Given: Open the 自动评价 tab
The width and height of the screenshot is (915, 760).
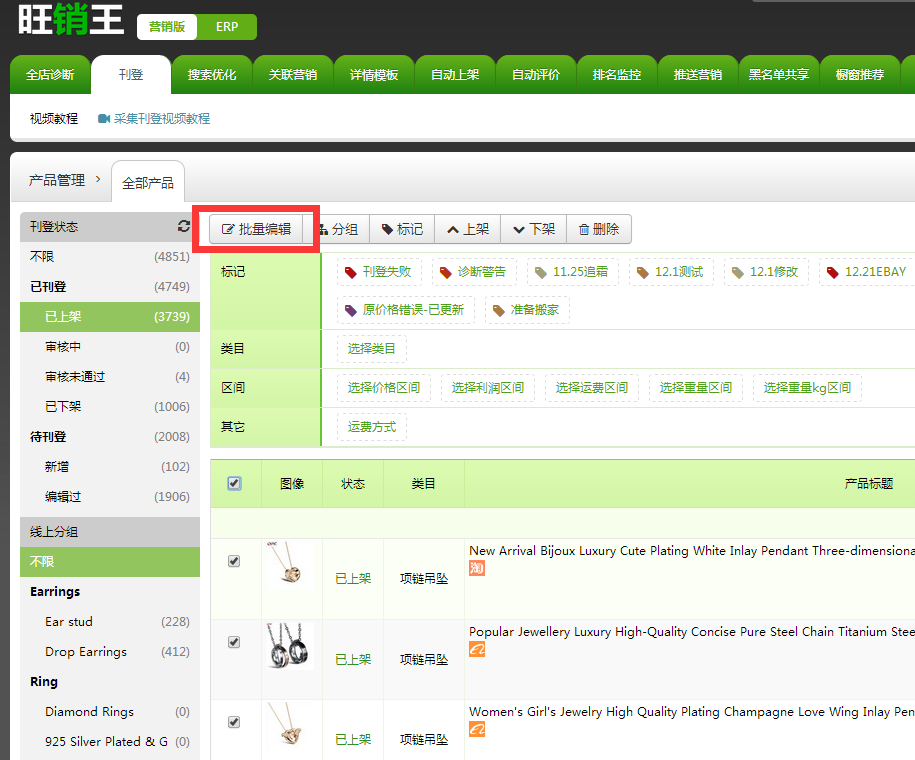Looking at the screenshot, I should 536,75.
